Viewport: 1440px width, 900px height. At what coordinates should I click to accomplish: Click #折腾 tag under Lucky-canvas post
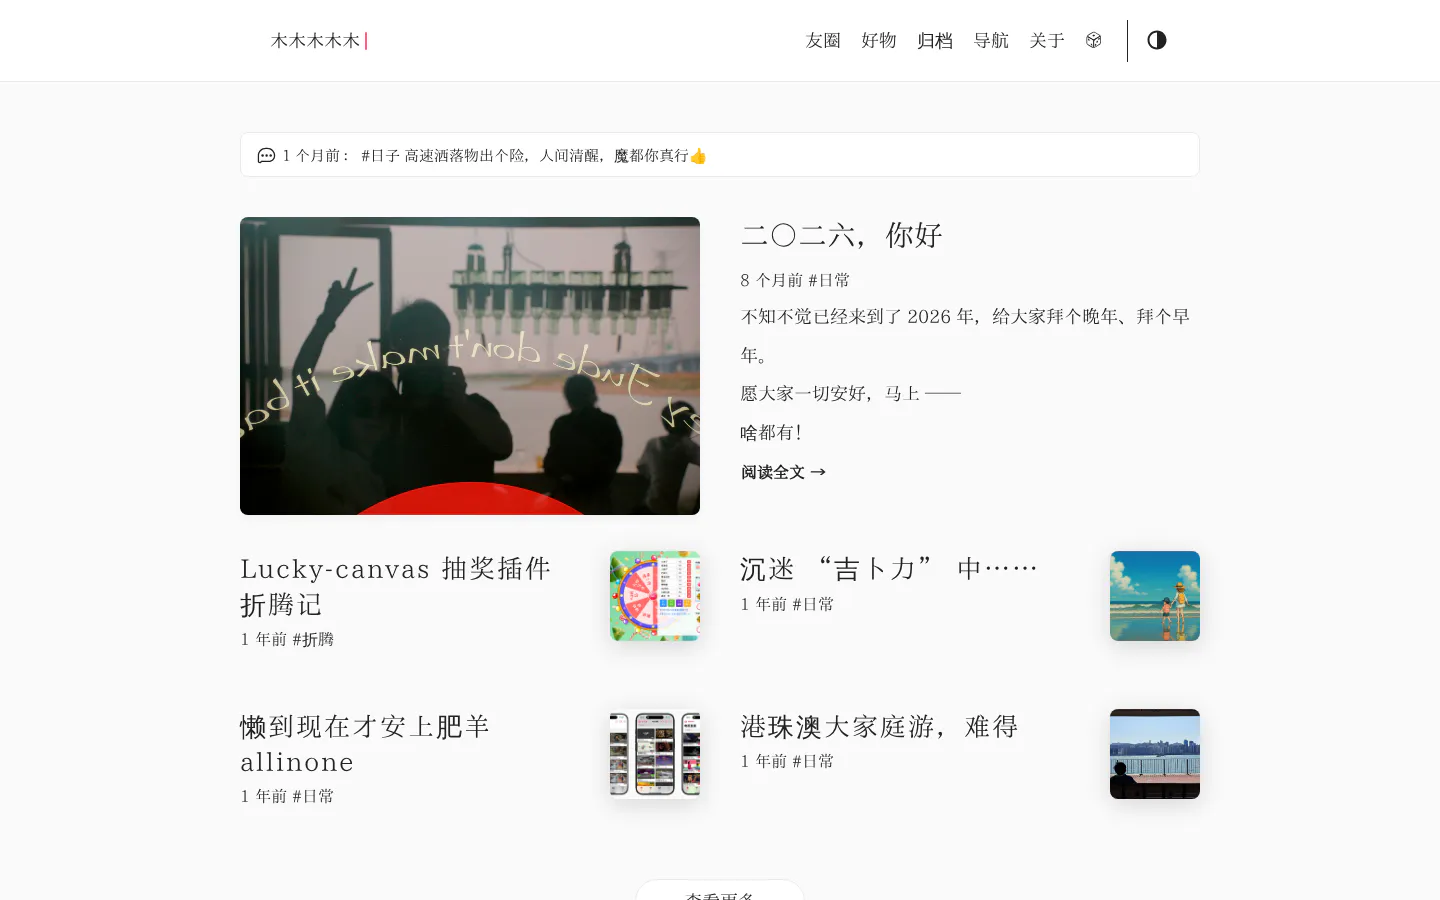click(x=313, y=639)
